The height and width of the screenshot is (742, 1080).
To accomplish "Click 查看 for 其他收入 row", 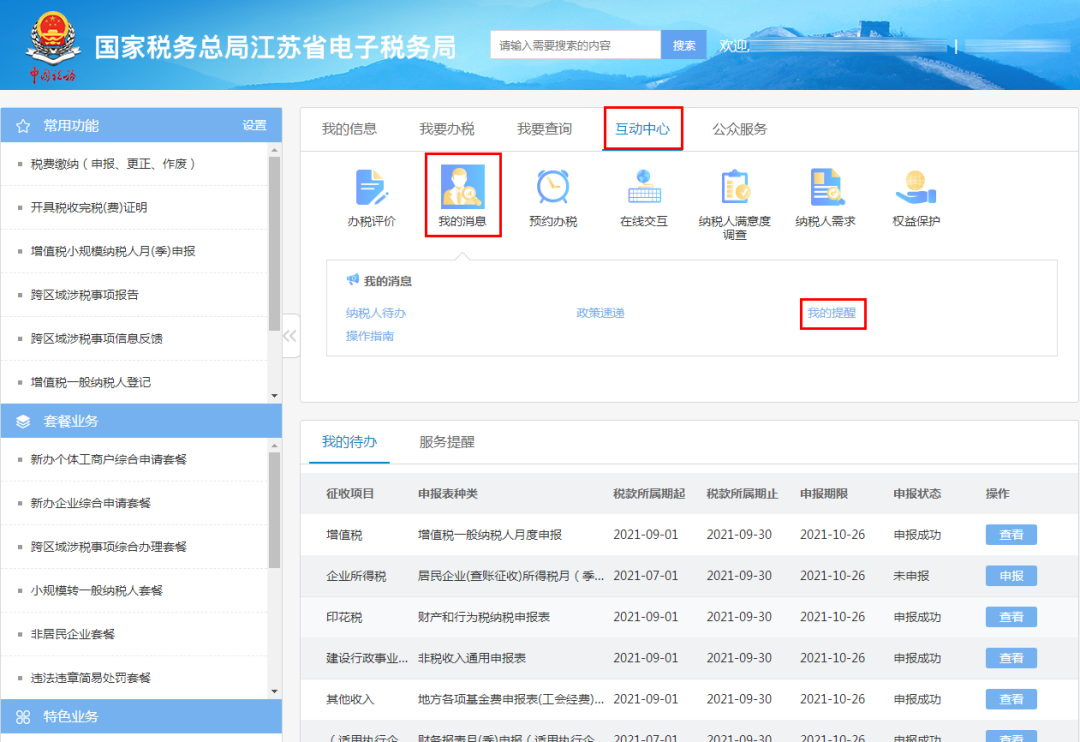I will click(1011, 699).
